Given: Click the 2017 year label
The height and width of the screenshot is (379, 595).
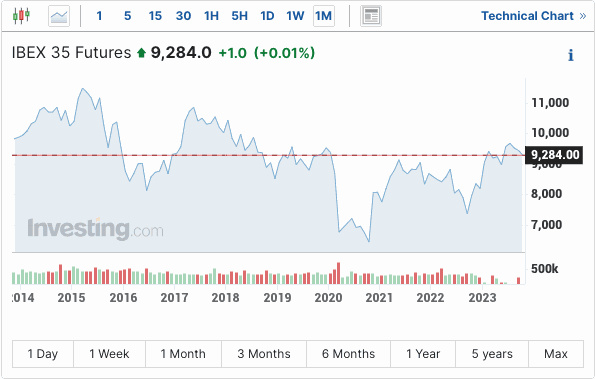Looking at the screenshot, I should (174, 298).
